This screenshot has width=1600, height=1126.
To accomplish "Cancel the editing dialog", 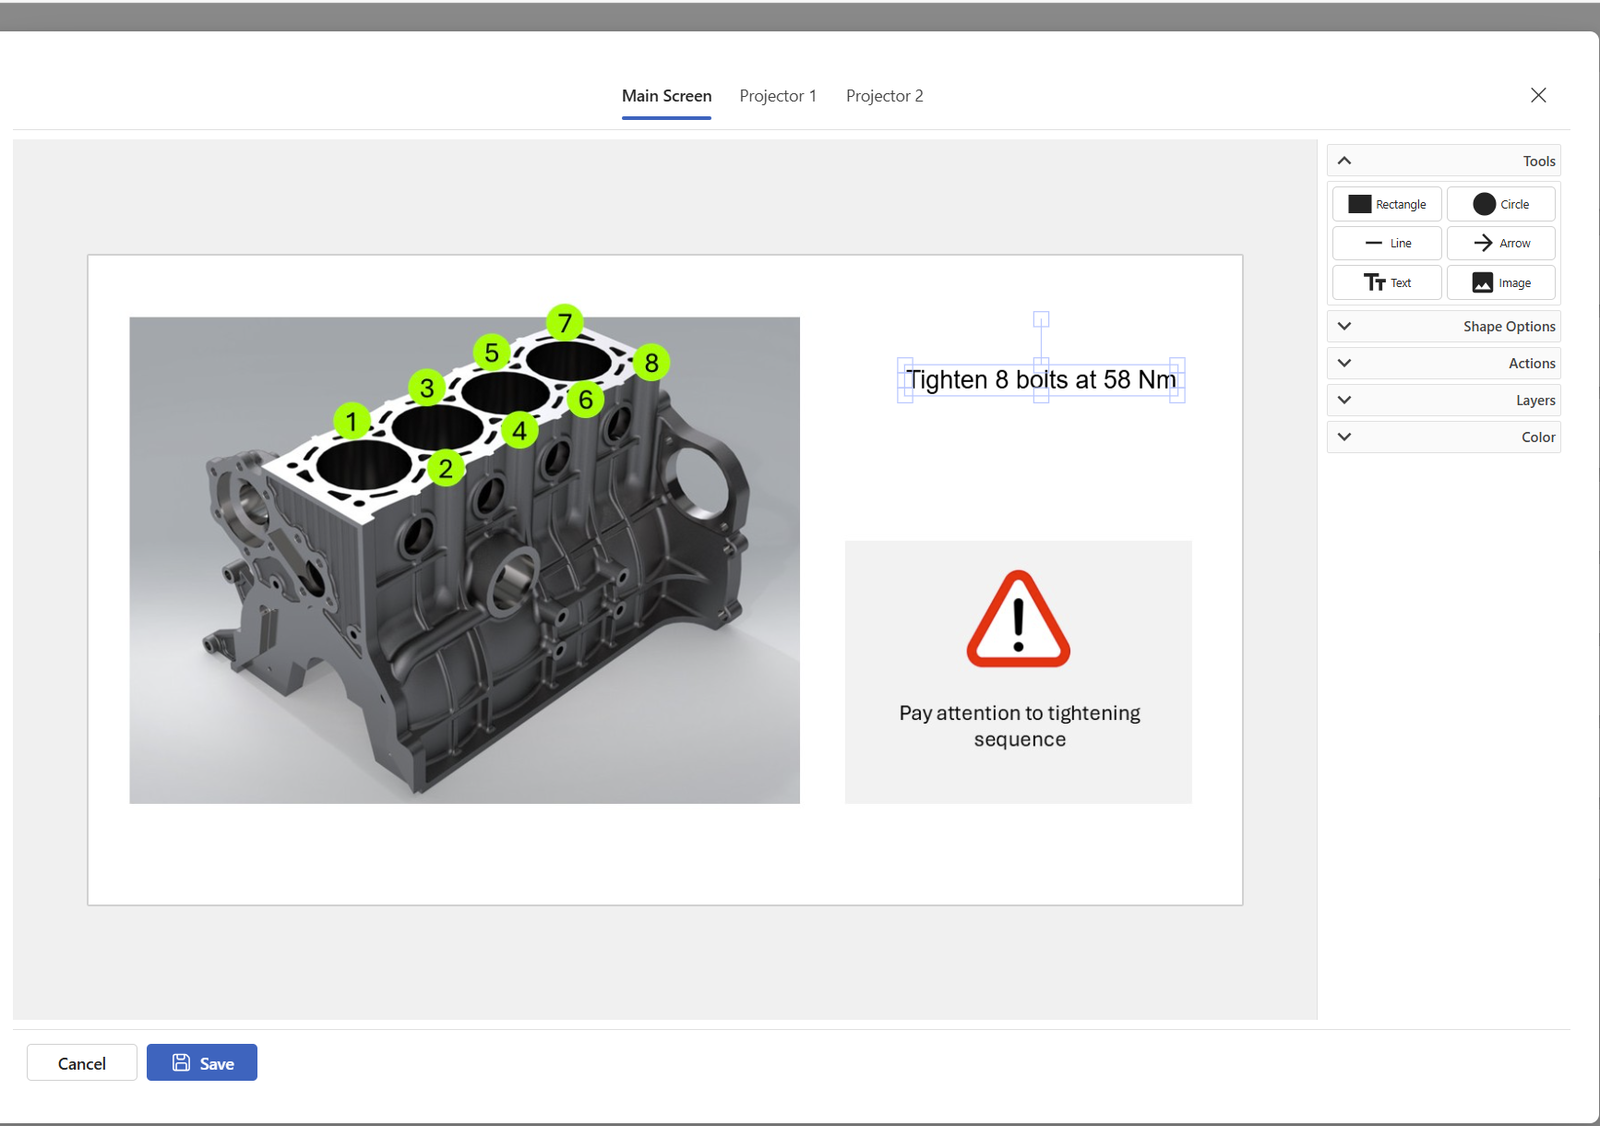I will pyautogui.click(x=82, y=1063).
